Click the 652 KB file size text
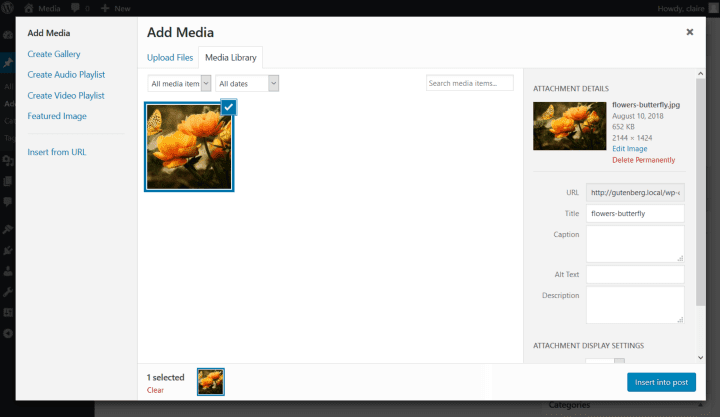The height and width of the screenshot is (417, 720). coord(623,127)
